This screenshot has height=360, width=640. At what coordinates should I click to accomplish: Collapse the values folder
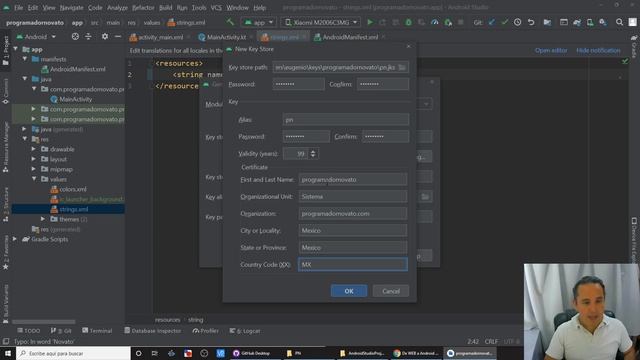(34, 179)
